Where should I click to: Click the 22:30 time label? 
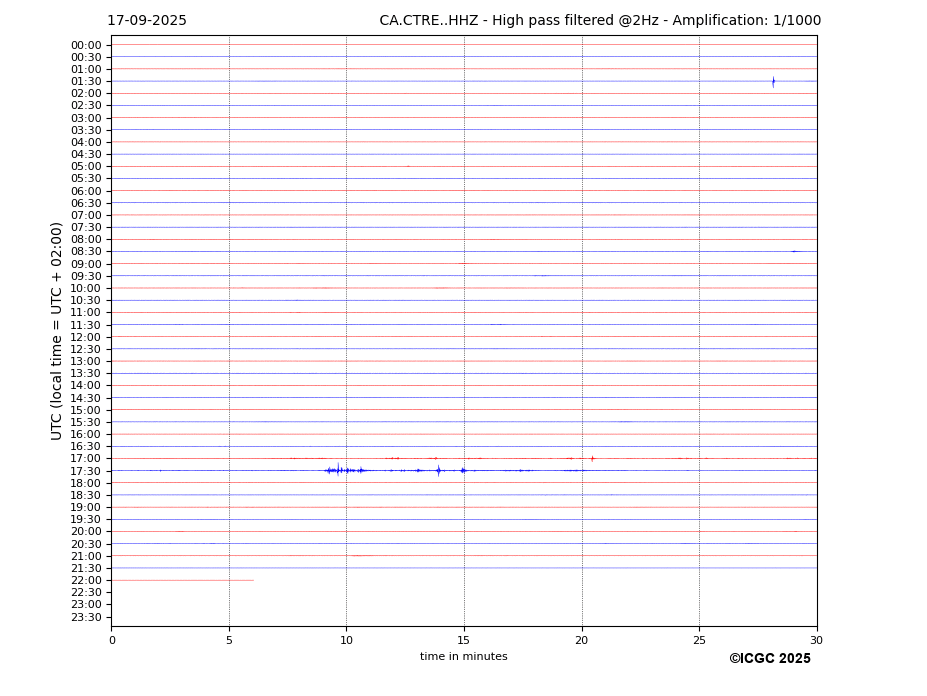click(86, 593)
